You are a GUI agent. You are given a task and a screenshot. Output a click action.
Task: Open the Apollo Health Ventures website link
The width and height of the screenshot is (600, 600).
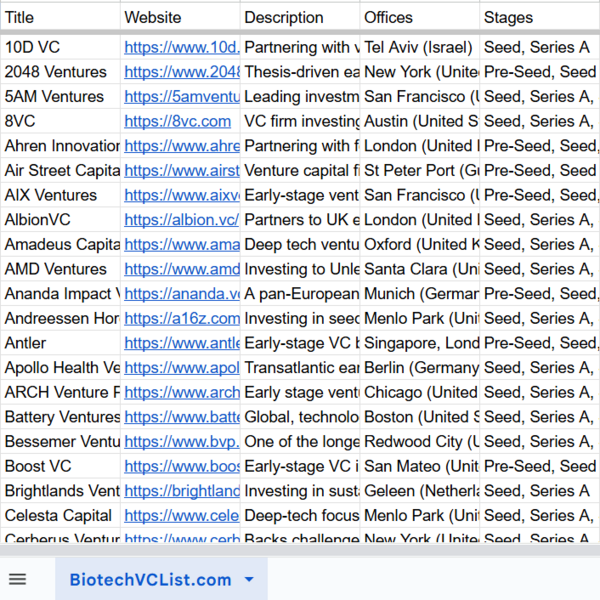[x=182, y=368]
